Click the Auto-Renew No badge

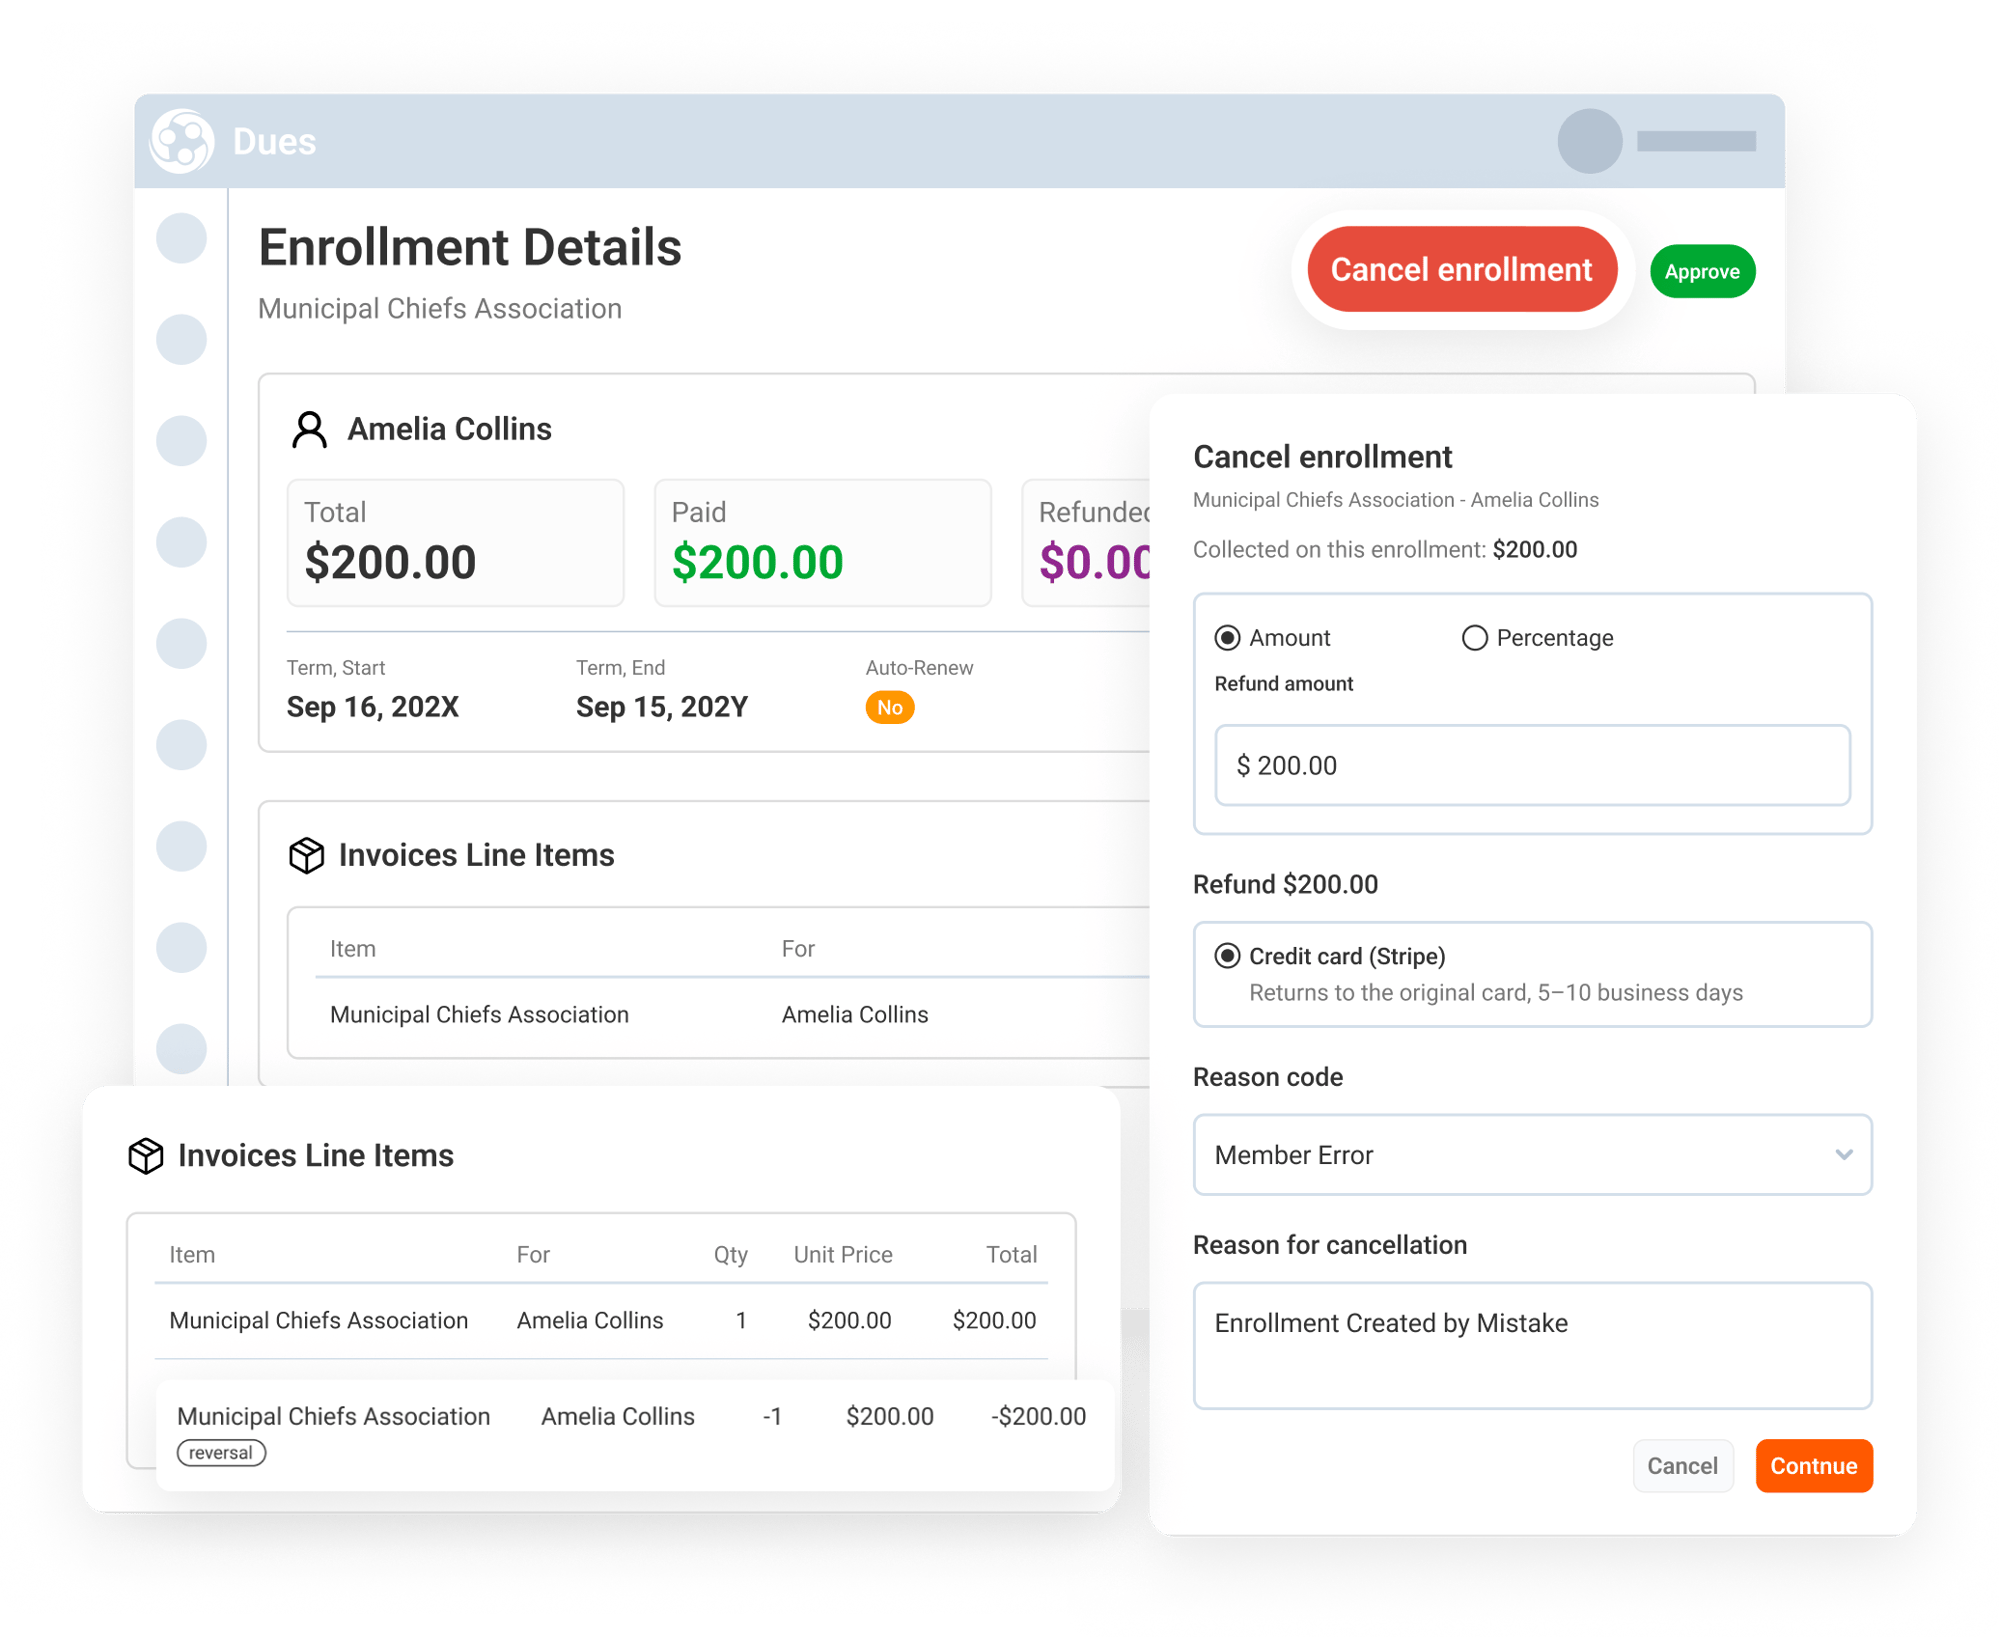889,708
